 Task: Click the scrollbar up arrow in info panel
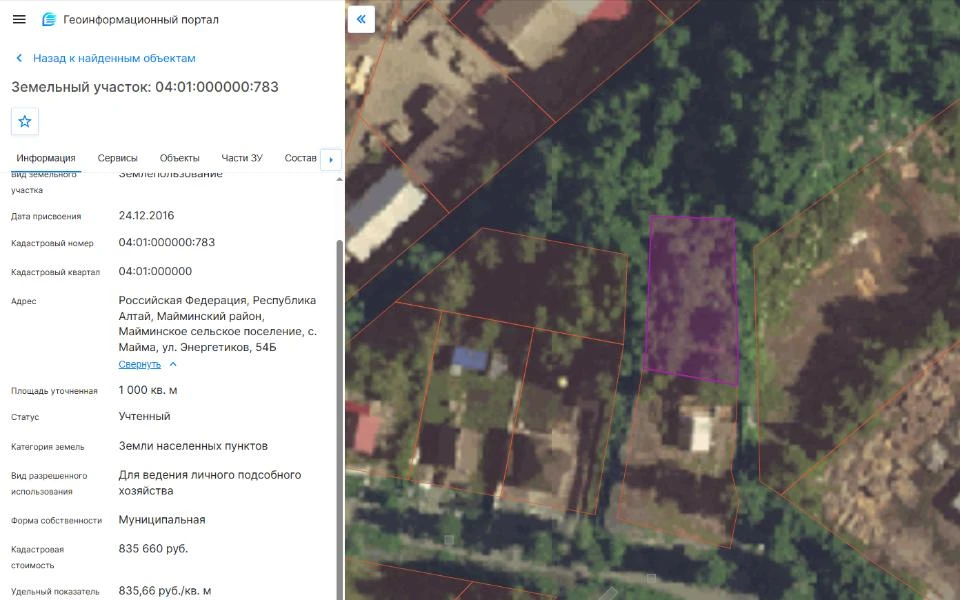(x=340, y=179)
